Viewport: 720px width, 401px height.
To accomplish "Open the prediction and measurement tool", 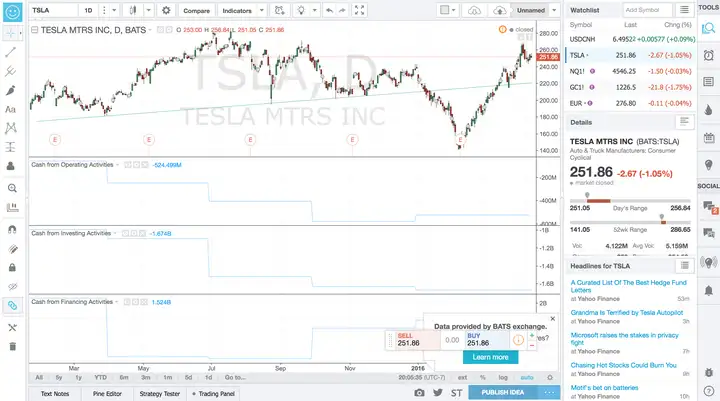I will coord(11,147).
